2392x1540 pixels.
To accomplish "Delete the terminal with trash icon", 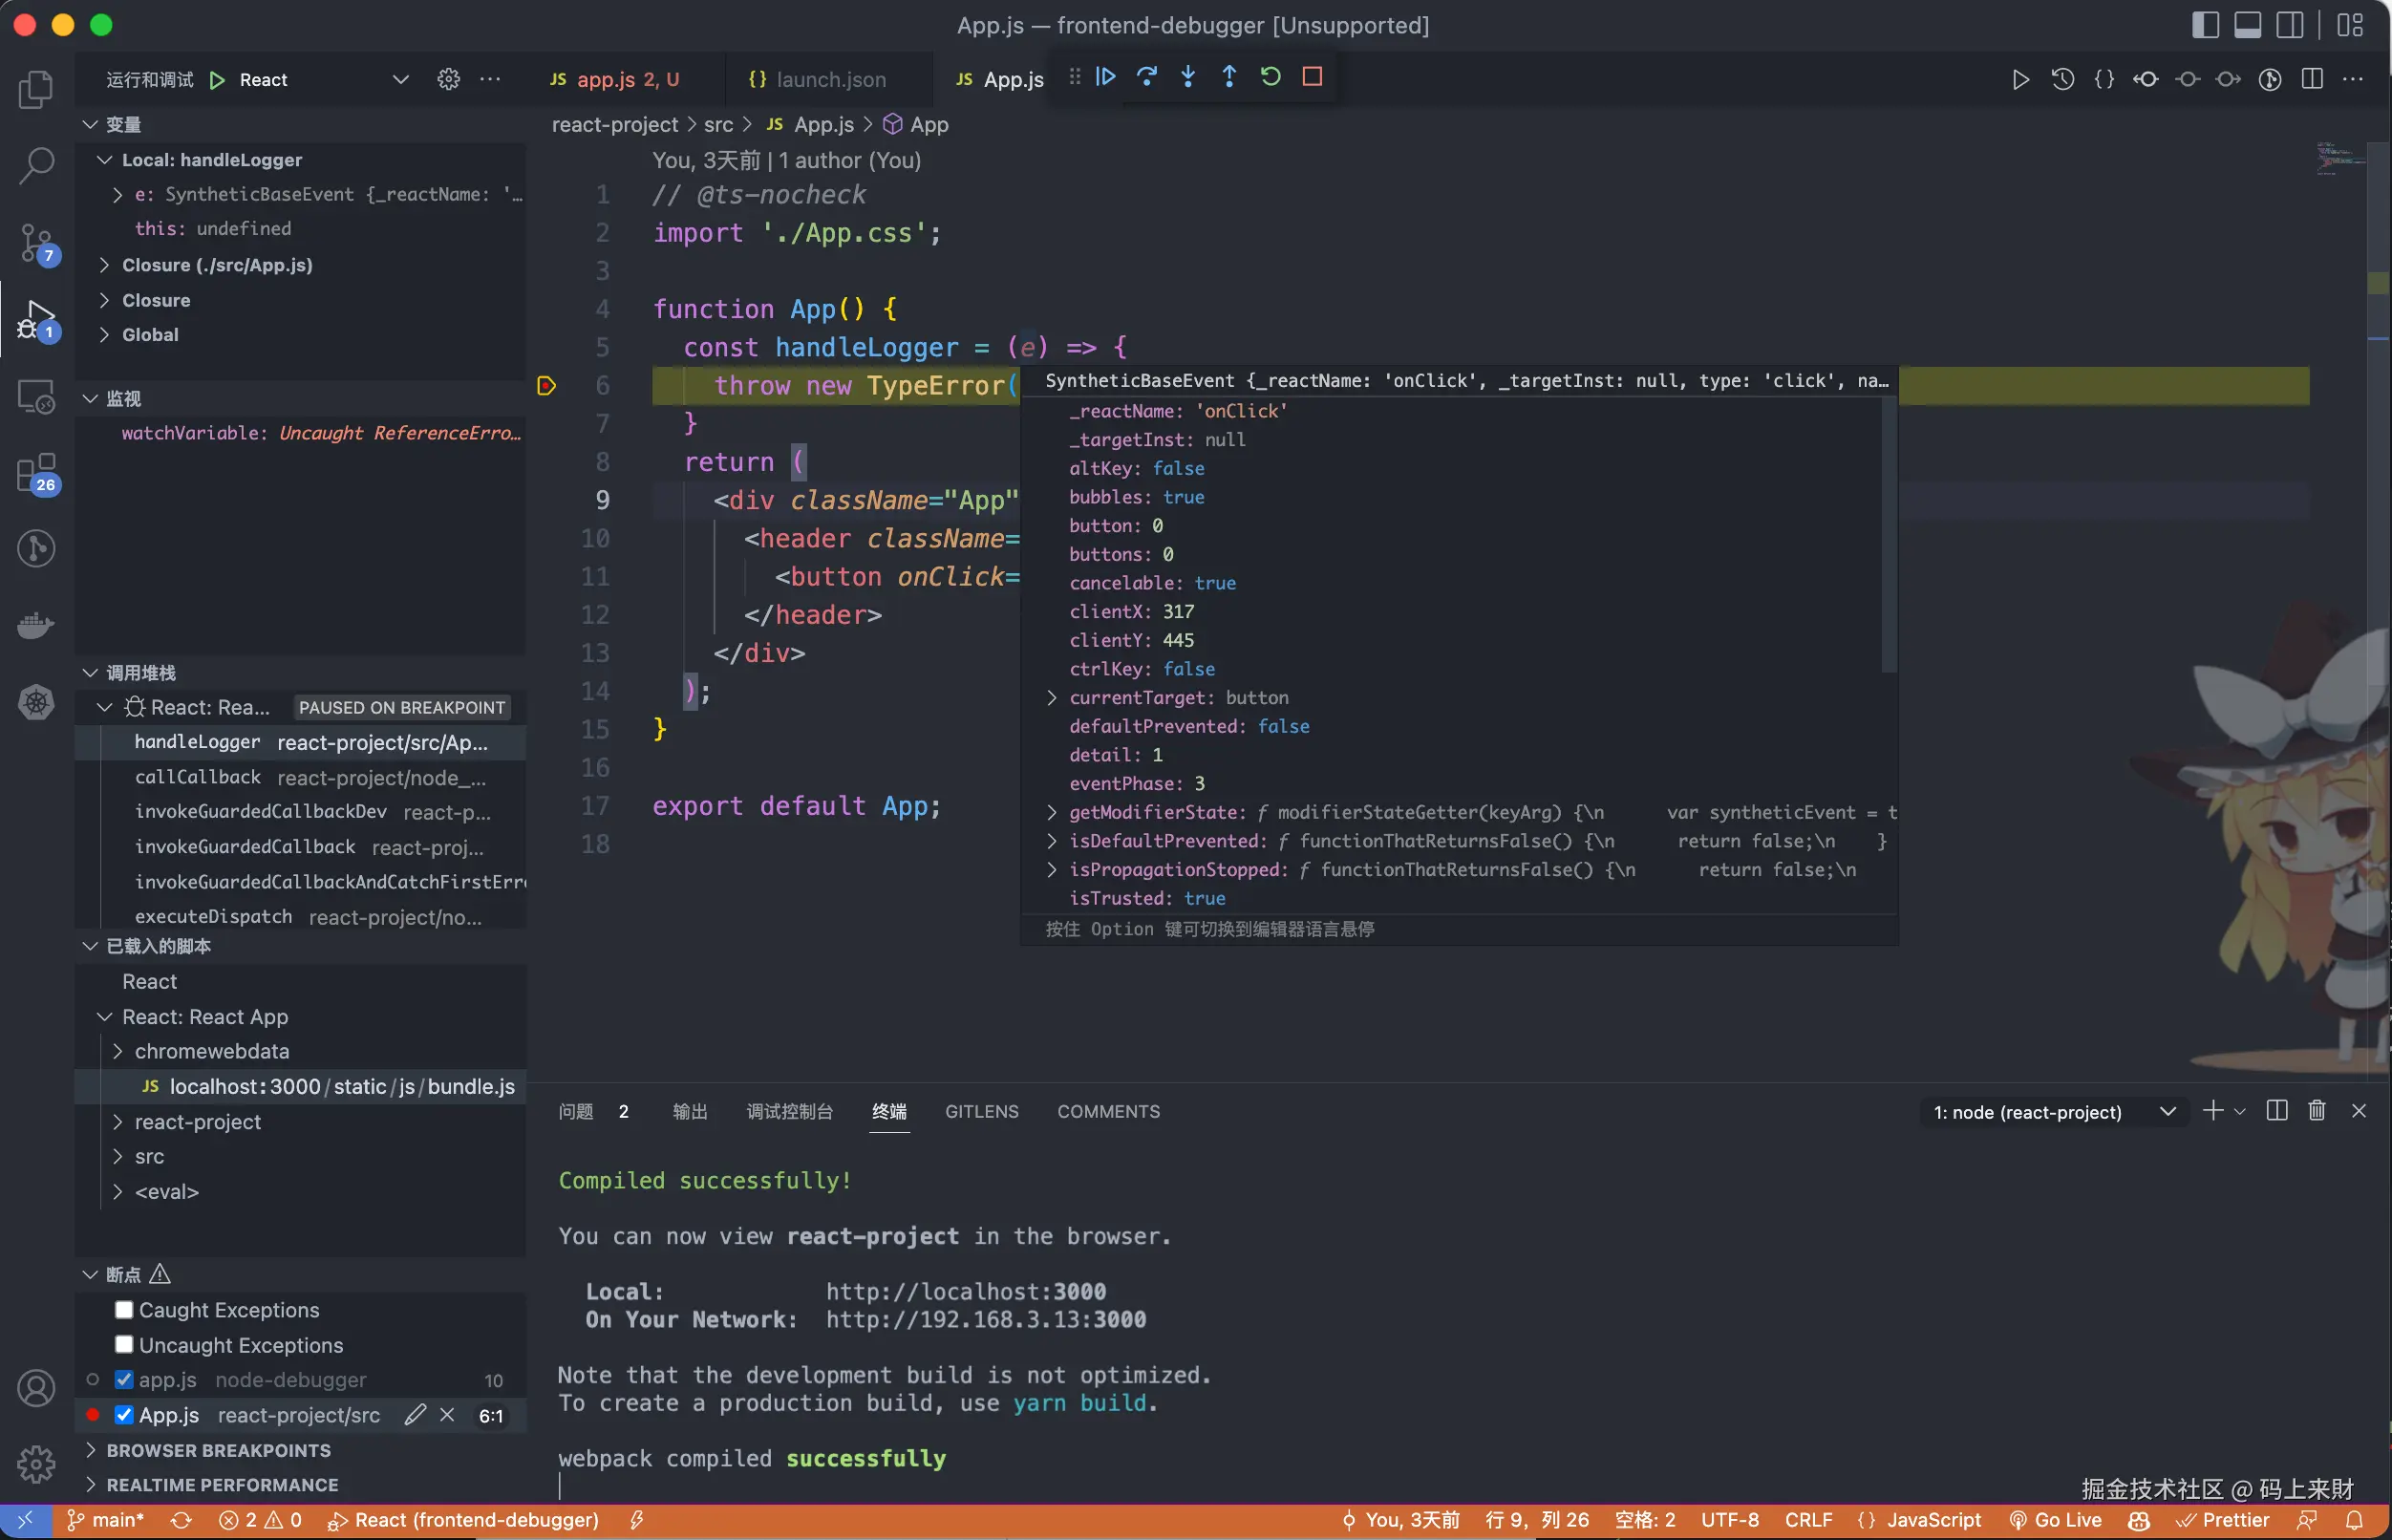I will tap(2316, 1111).
